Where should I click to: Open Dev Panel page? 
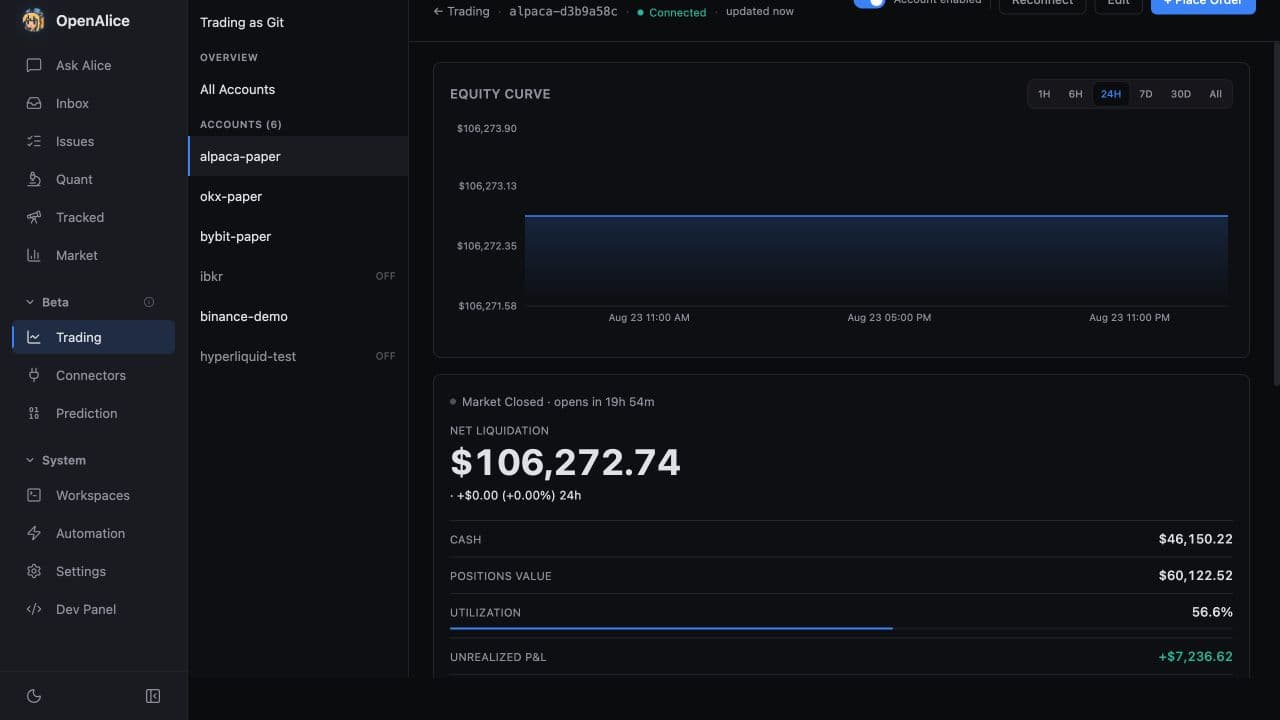point(94,609)
